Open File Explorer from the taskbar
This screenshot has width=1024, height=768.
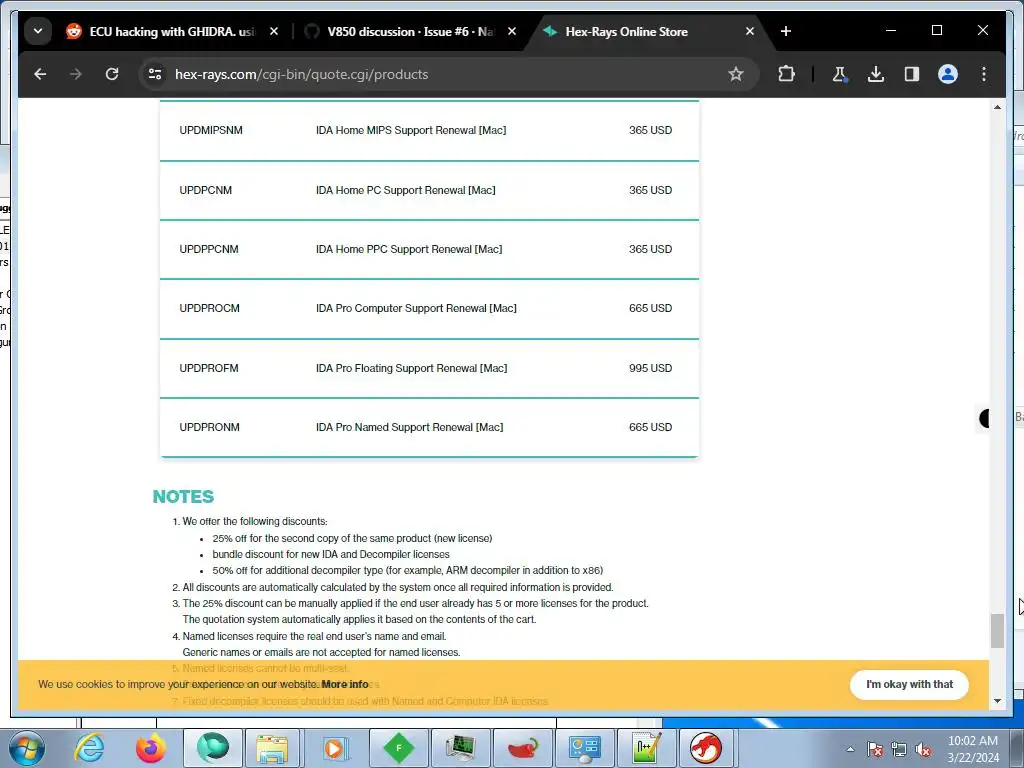point(272,748)
